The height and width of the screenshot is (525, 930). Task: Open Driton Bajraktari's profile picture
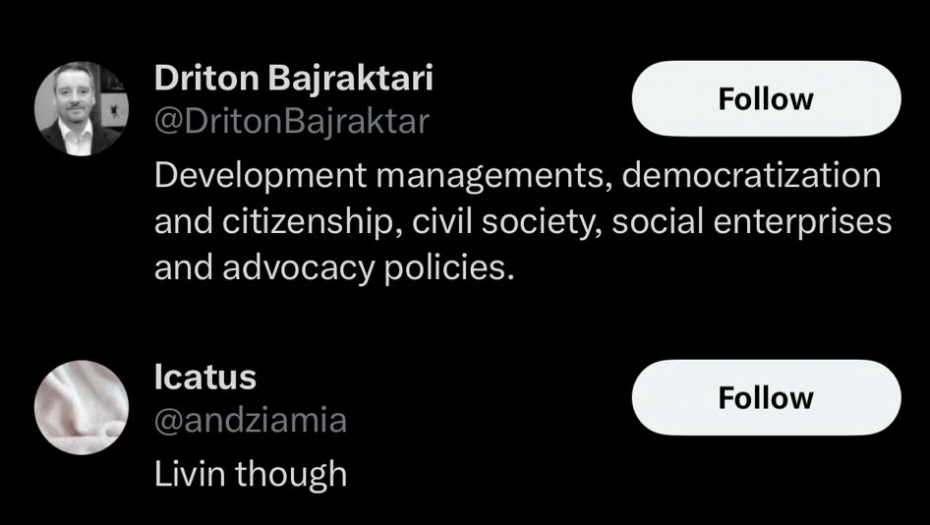click(x=81, y=109)
